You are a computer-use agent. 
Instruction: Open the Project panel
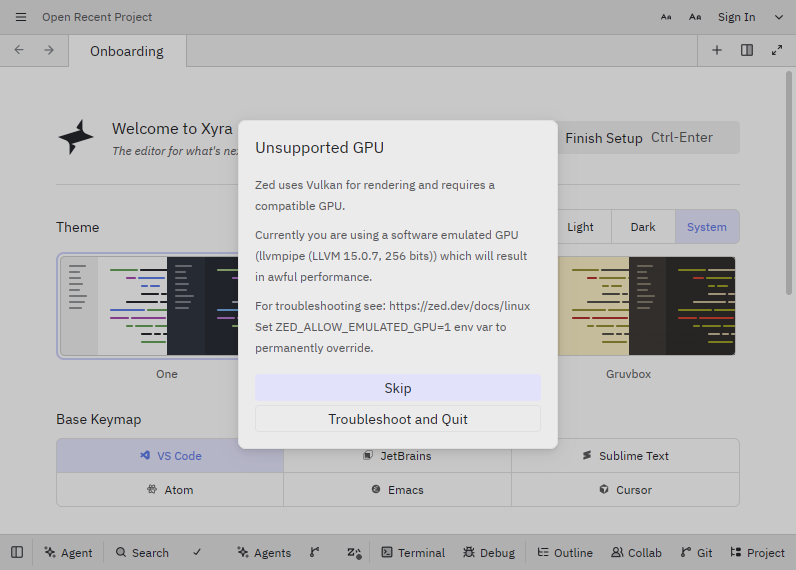pyautogui.click(x=757, y=552)
